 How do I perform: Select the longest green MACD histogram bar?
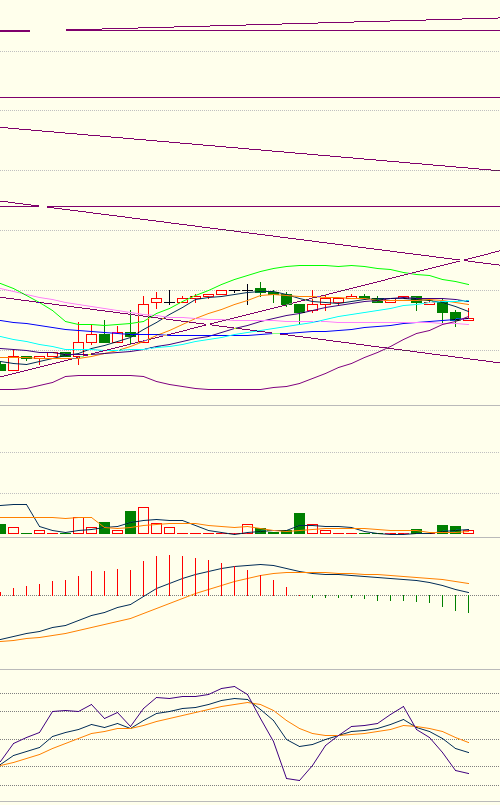click(469, 604)
